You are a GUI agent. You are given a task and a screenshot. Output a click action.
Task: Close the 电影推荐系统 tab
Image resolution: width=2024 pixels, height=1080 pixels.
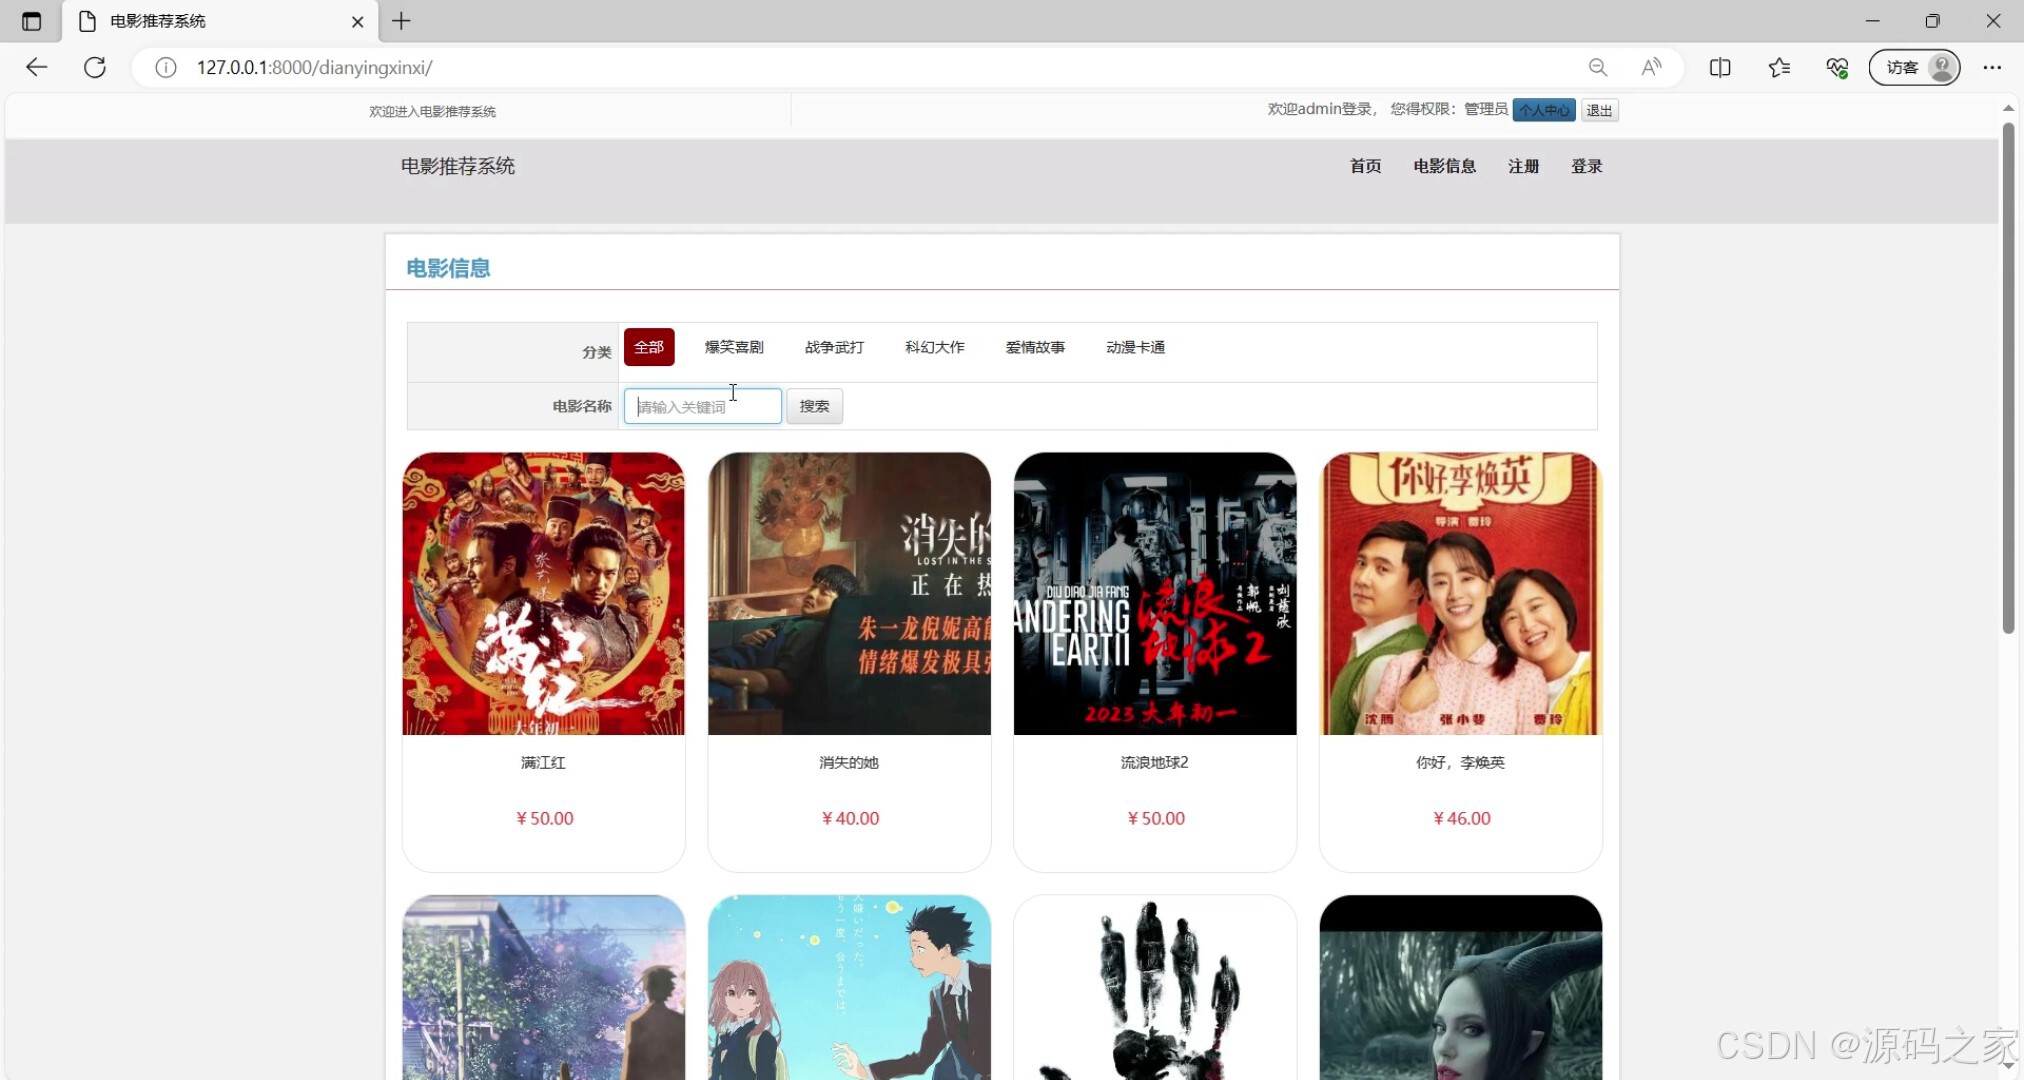coord(357,21)
